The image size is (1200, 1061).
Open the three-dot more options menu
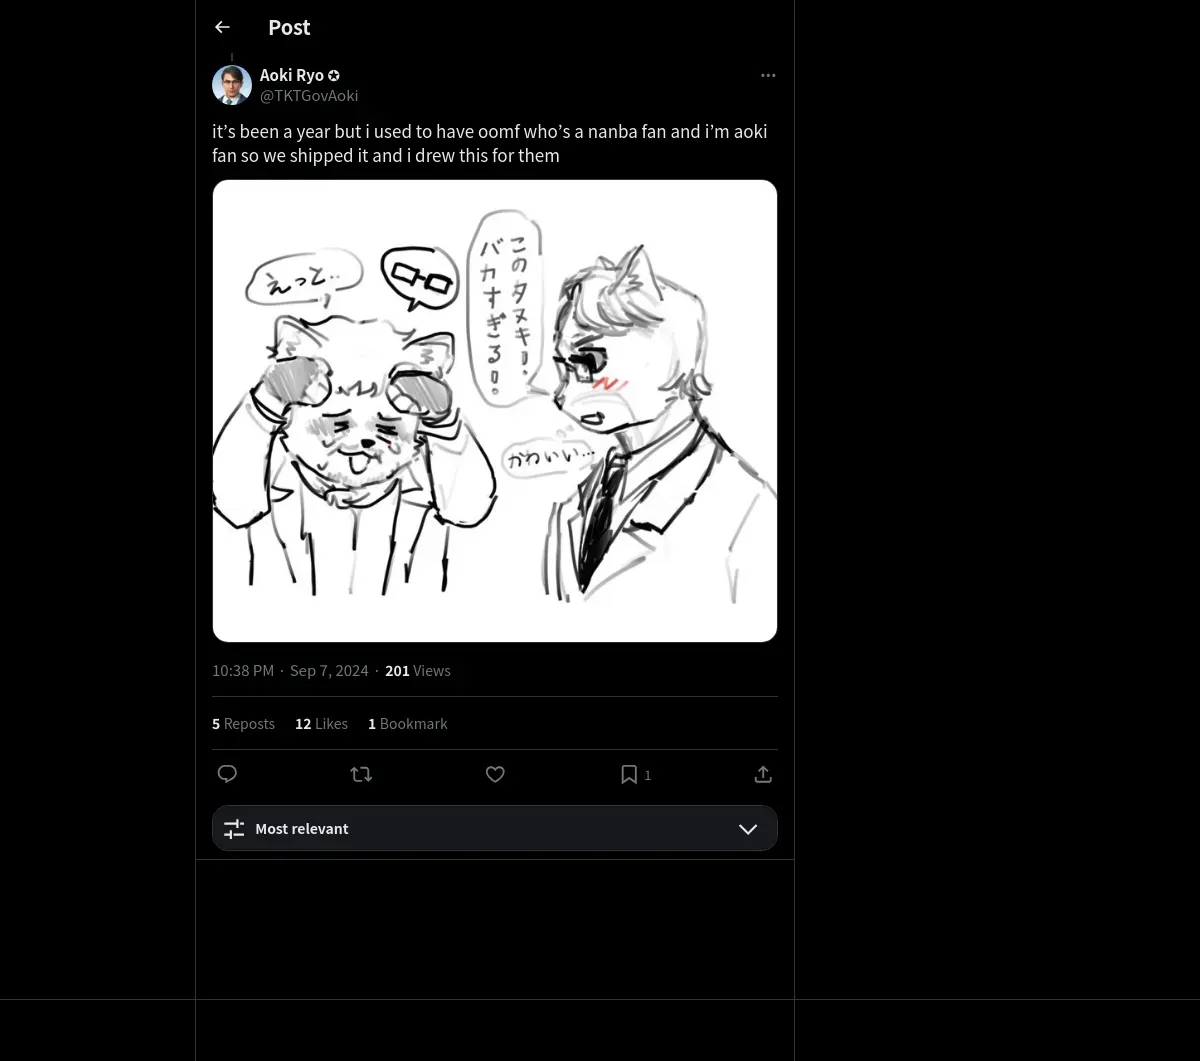[768, 75]
